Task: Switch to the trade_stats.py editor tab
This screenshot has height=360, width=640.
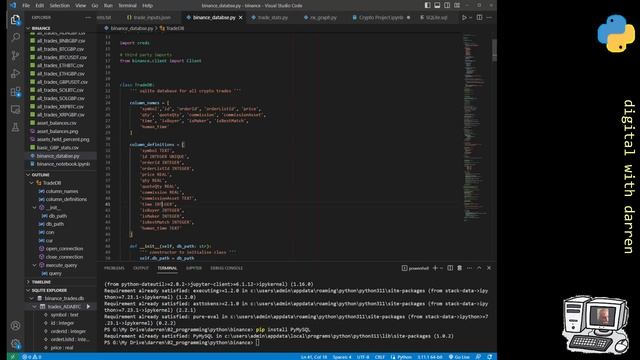Action: [270, 18]
